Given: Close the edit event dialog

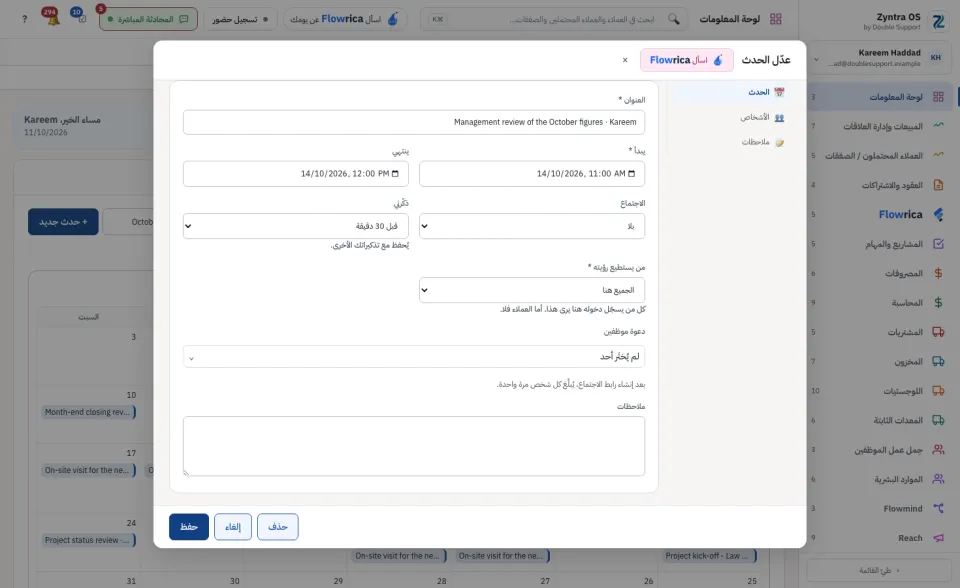Looking at the screenshot, I should point(624,60).
